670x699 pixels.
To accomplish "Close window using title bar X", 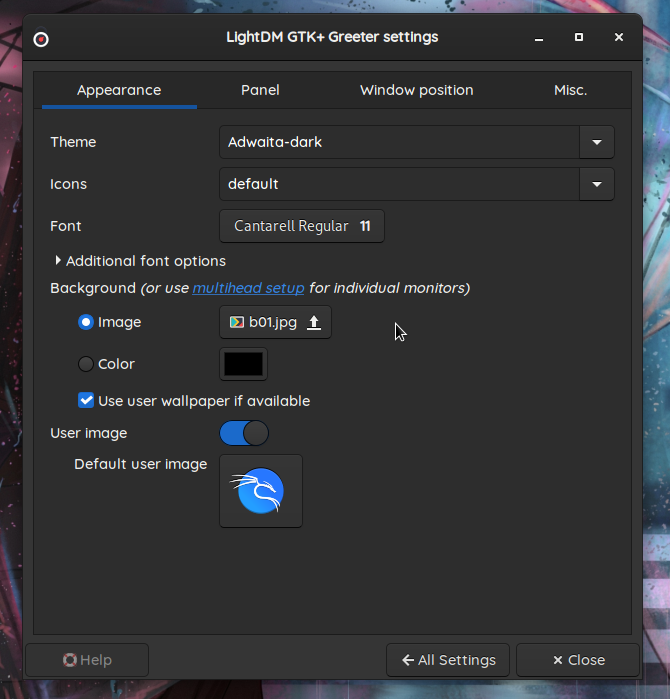I will point(619,37).
